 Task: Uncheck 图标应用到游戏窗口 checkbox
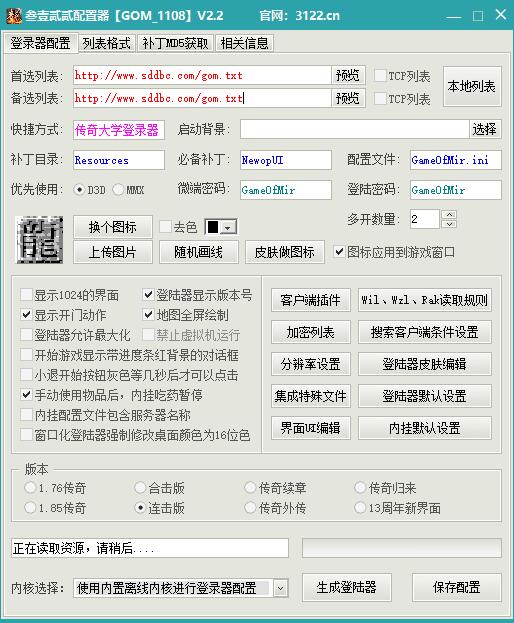coord(339,252)
